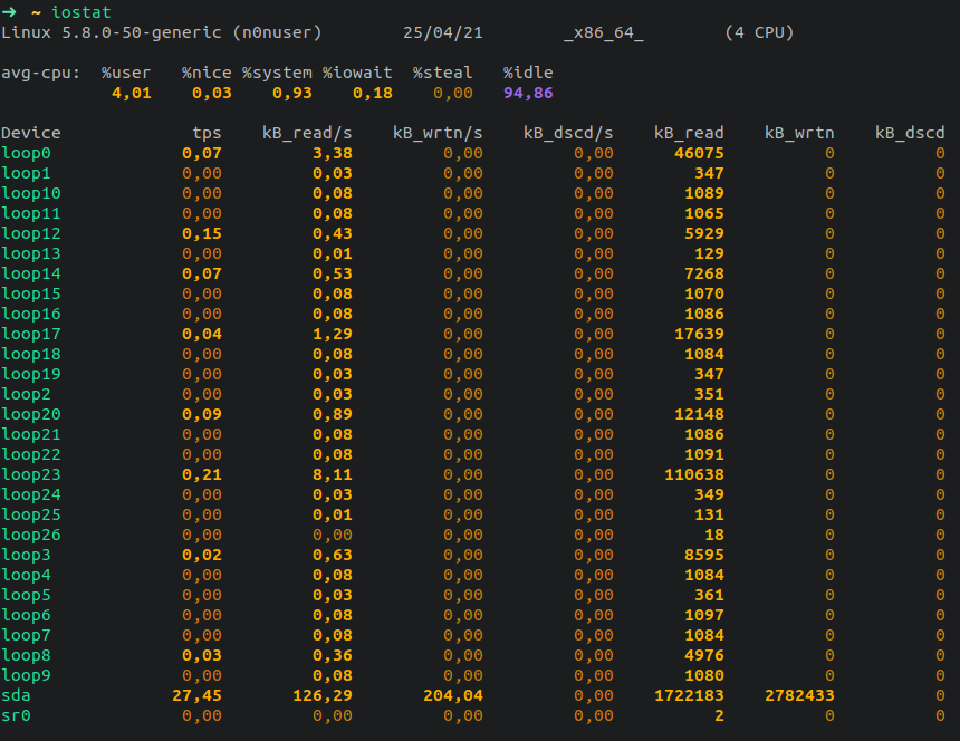Screen dimensions: 960x741
Task: Click the %iowait column header
Action: point(357,73)
